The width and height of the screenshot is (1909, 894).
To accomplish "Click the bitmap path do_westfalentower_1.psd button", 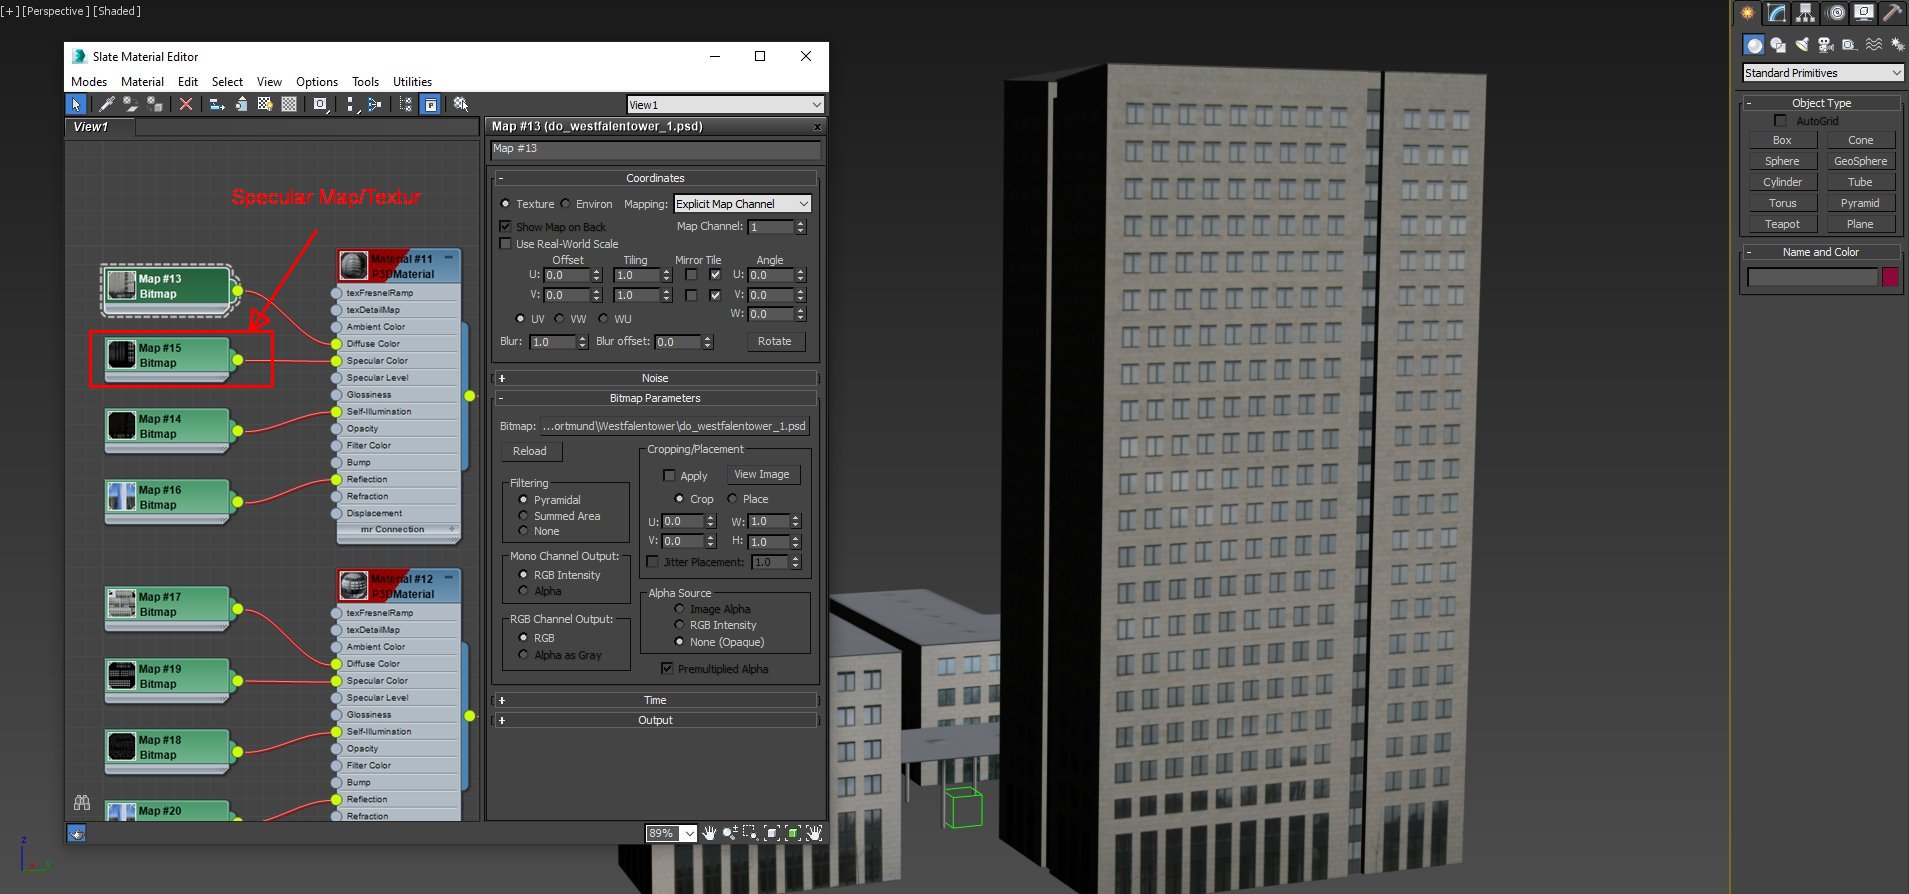I will pos(675,426).
